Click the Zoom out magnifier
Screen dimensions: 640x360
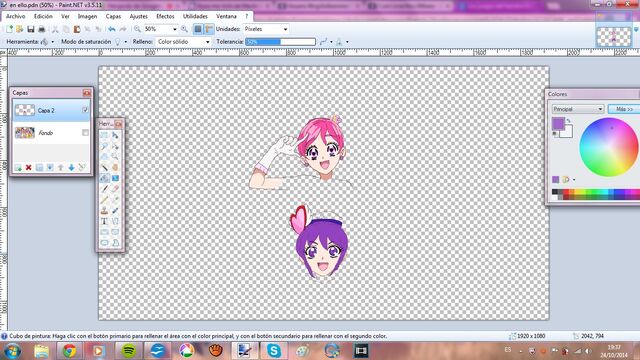tap(137, 29)
